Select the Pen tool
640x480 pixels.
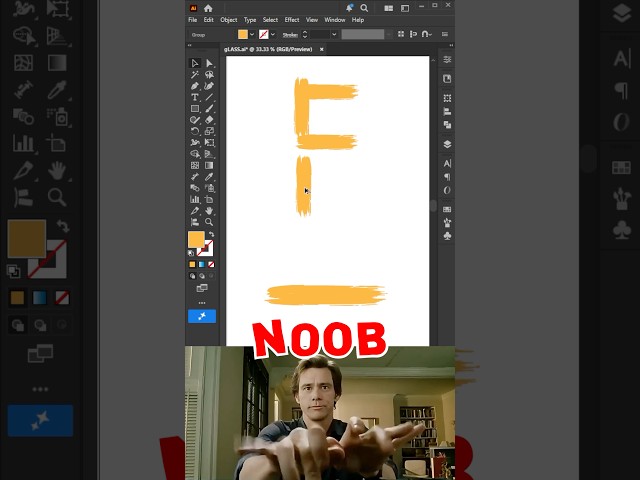click(195, 86)
